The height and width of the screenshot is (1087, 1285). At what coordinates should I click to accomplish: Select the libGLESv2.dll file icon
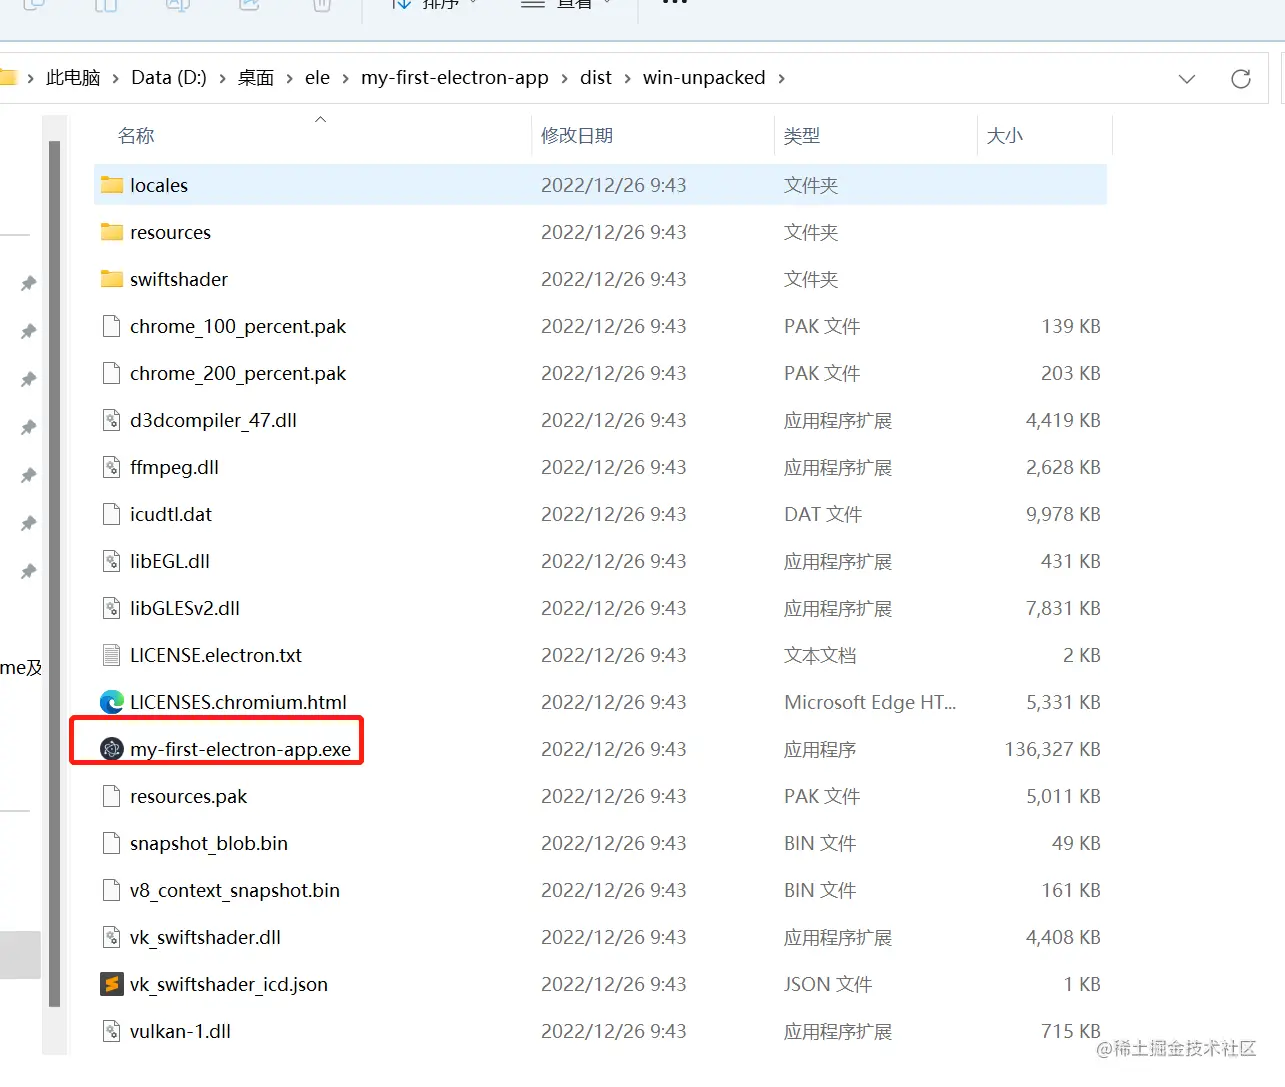(112, 608)
